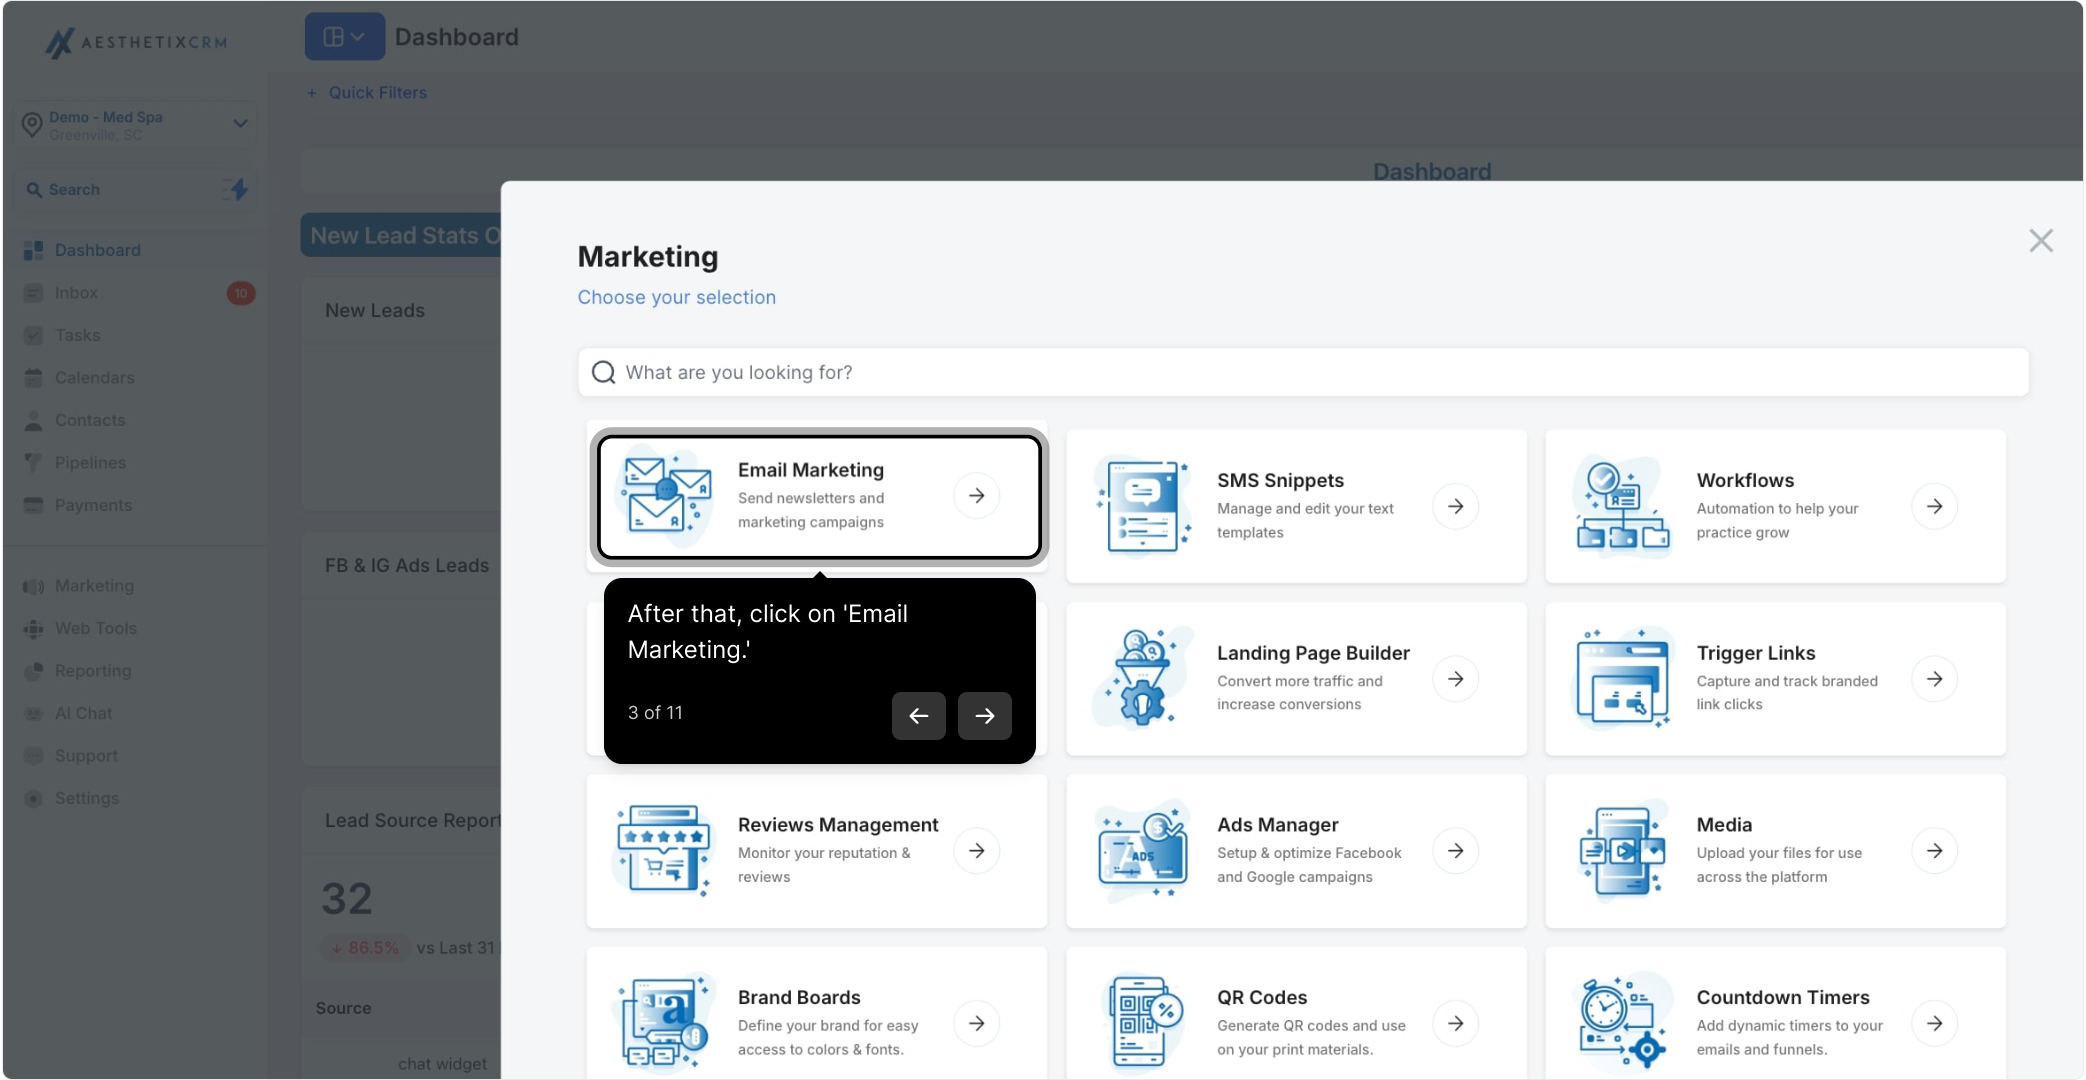This screenshot has width=2086, height=1080.
Task: Click the Media files illustration icon
Action: pyautogui.click(x=1623, y=851)
